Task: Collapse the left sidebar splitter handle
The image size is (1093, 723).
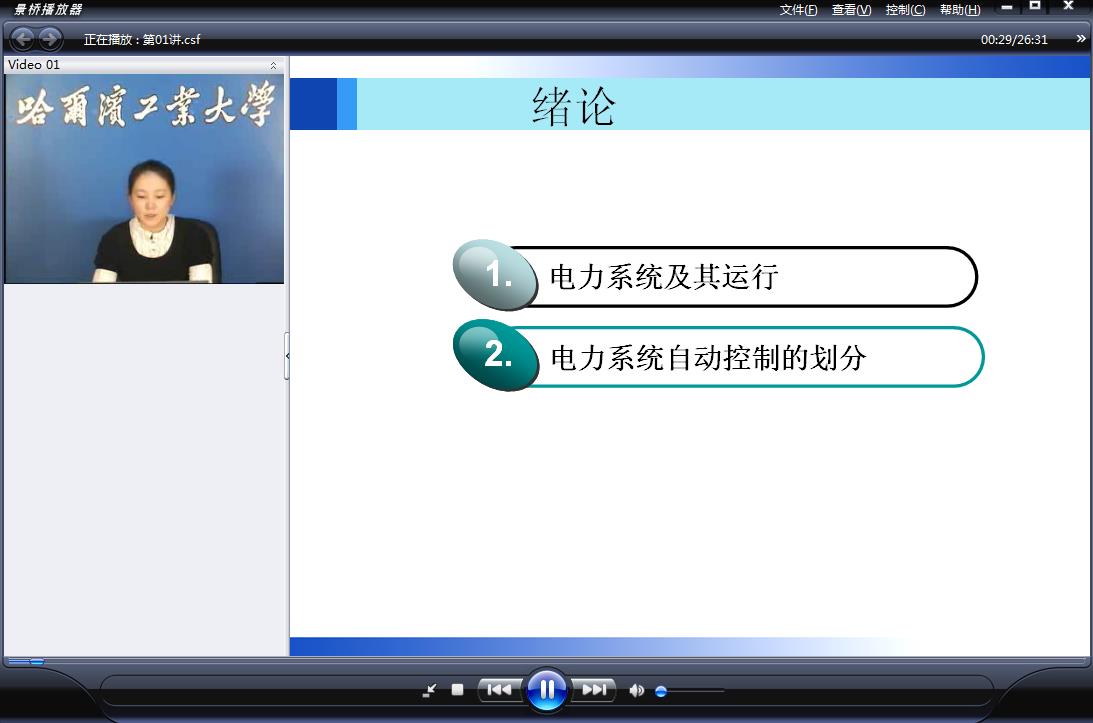Action: coord(286,356)
